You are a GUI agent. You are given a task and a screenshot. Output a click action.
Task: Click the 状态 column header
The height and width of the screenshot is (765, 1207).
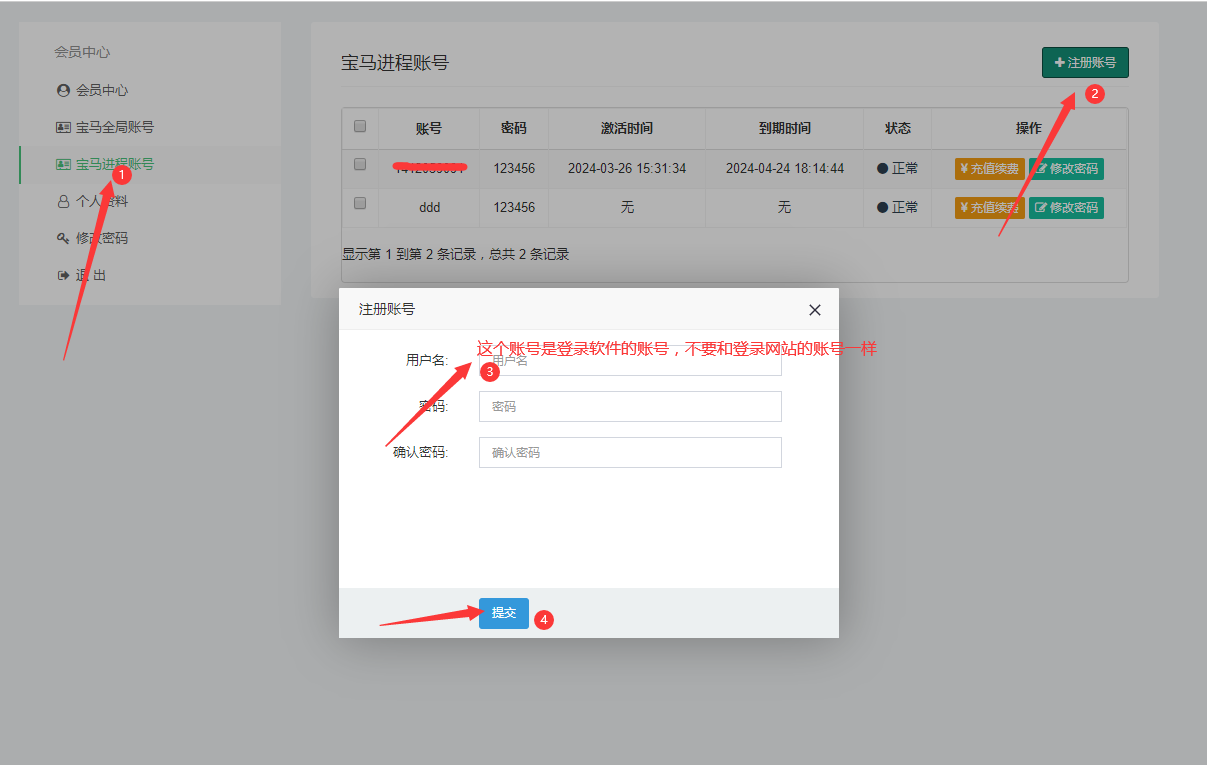[898, 128]
